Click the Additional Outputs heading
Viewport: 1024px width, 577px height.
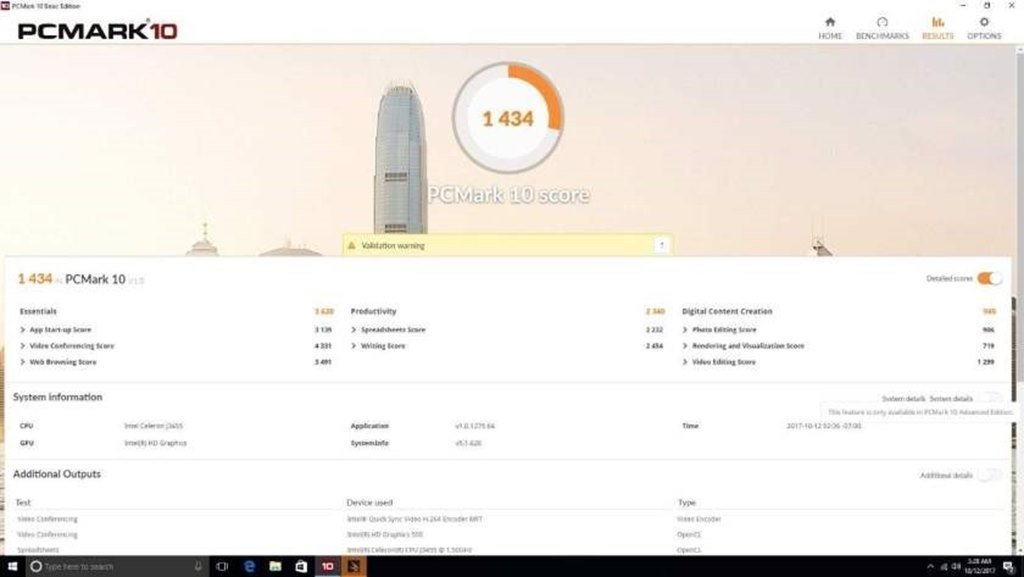57,474
